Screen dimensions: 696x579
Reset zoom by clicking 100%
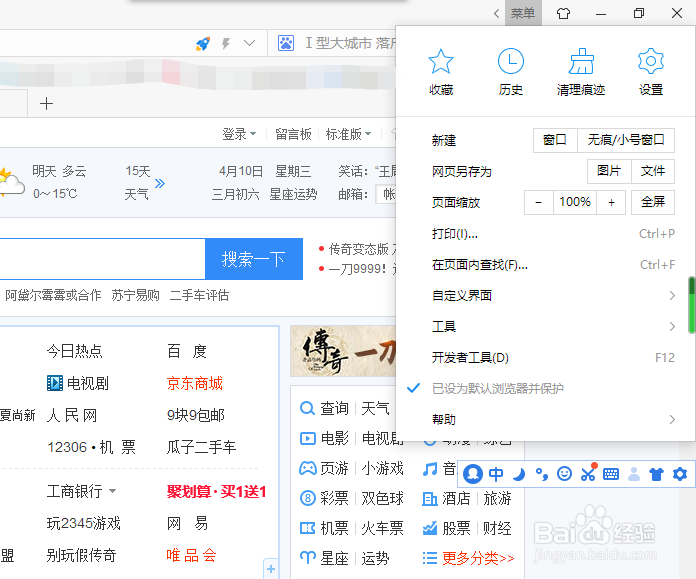tap(575, 202)
